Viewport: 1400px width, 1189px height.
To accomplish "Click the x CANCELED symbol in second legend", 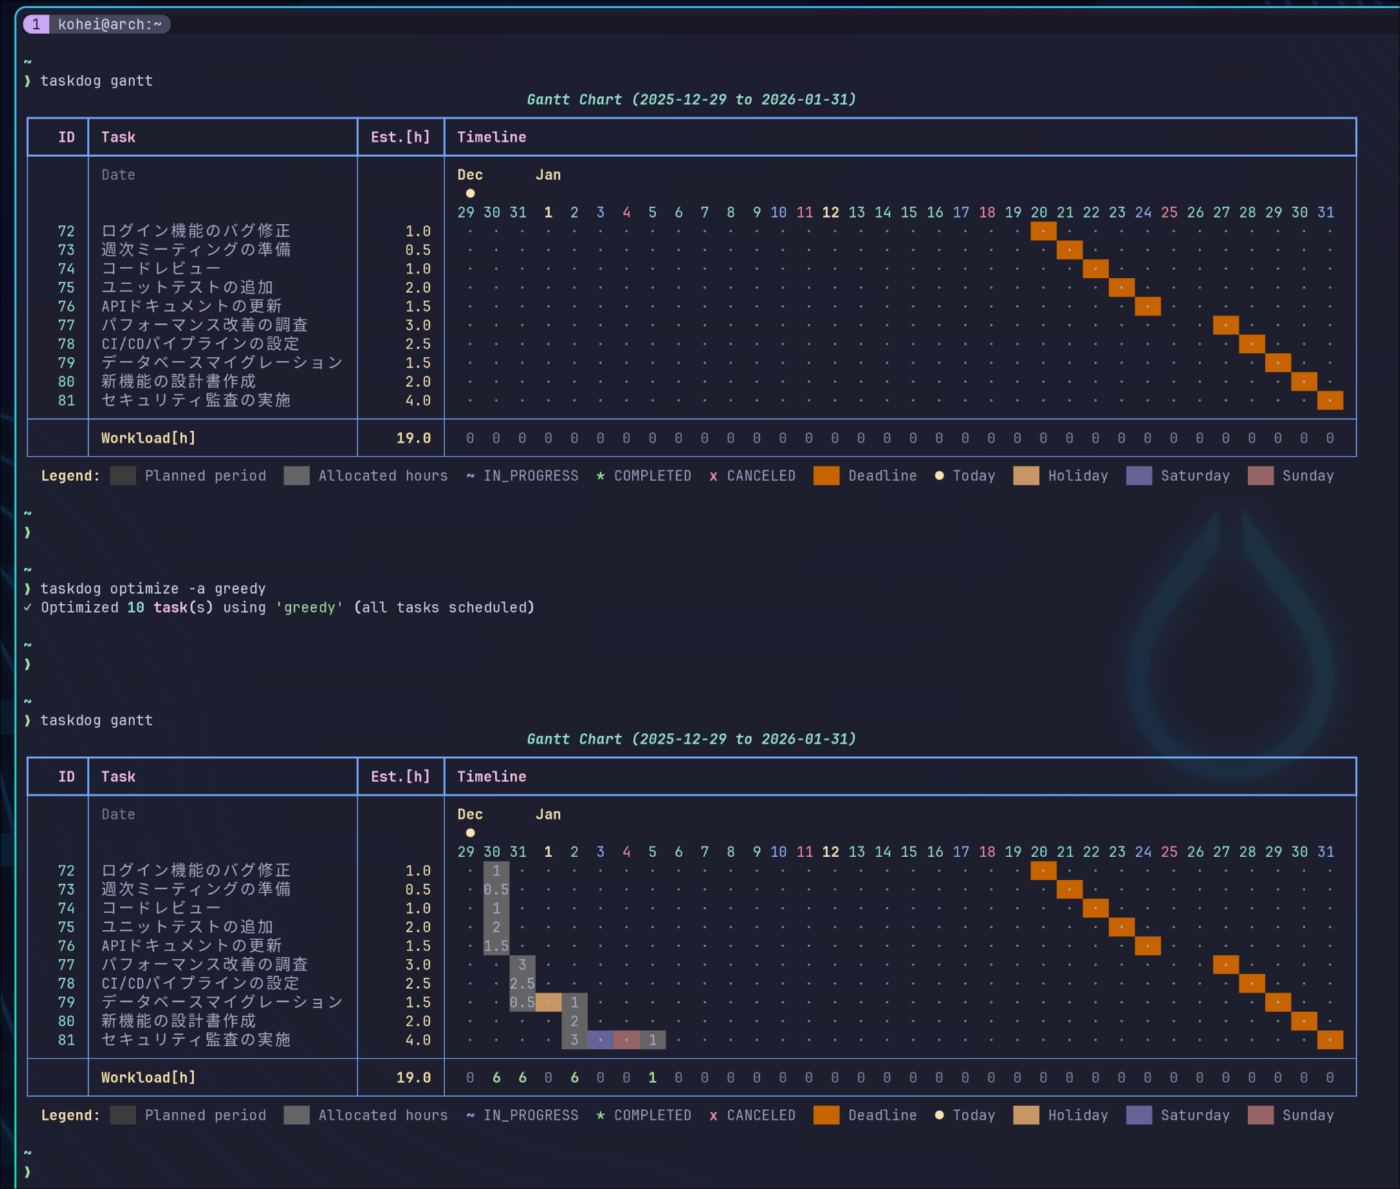I will [x=713, y=1115].
